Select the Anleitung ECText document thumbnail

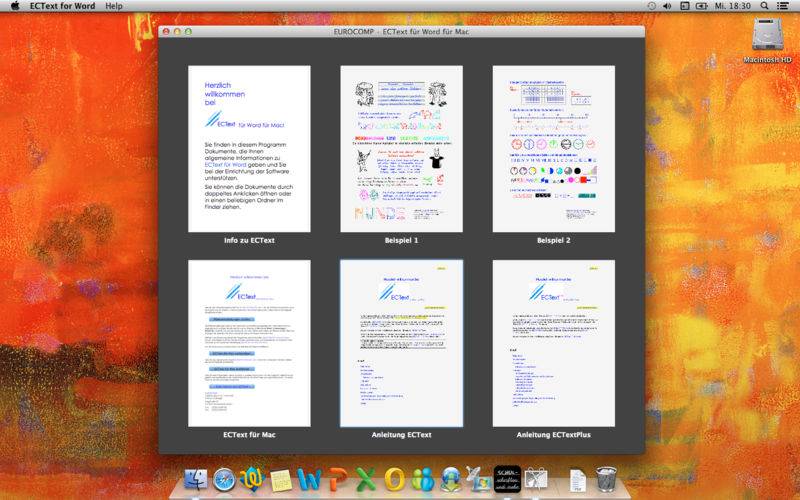tap(402, 343)
